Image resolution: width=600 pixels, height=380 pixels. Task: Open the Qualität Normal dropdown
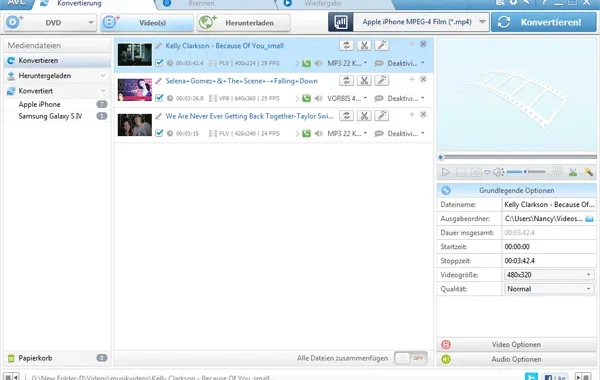548,289
